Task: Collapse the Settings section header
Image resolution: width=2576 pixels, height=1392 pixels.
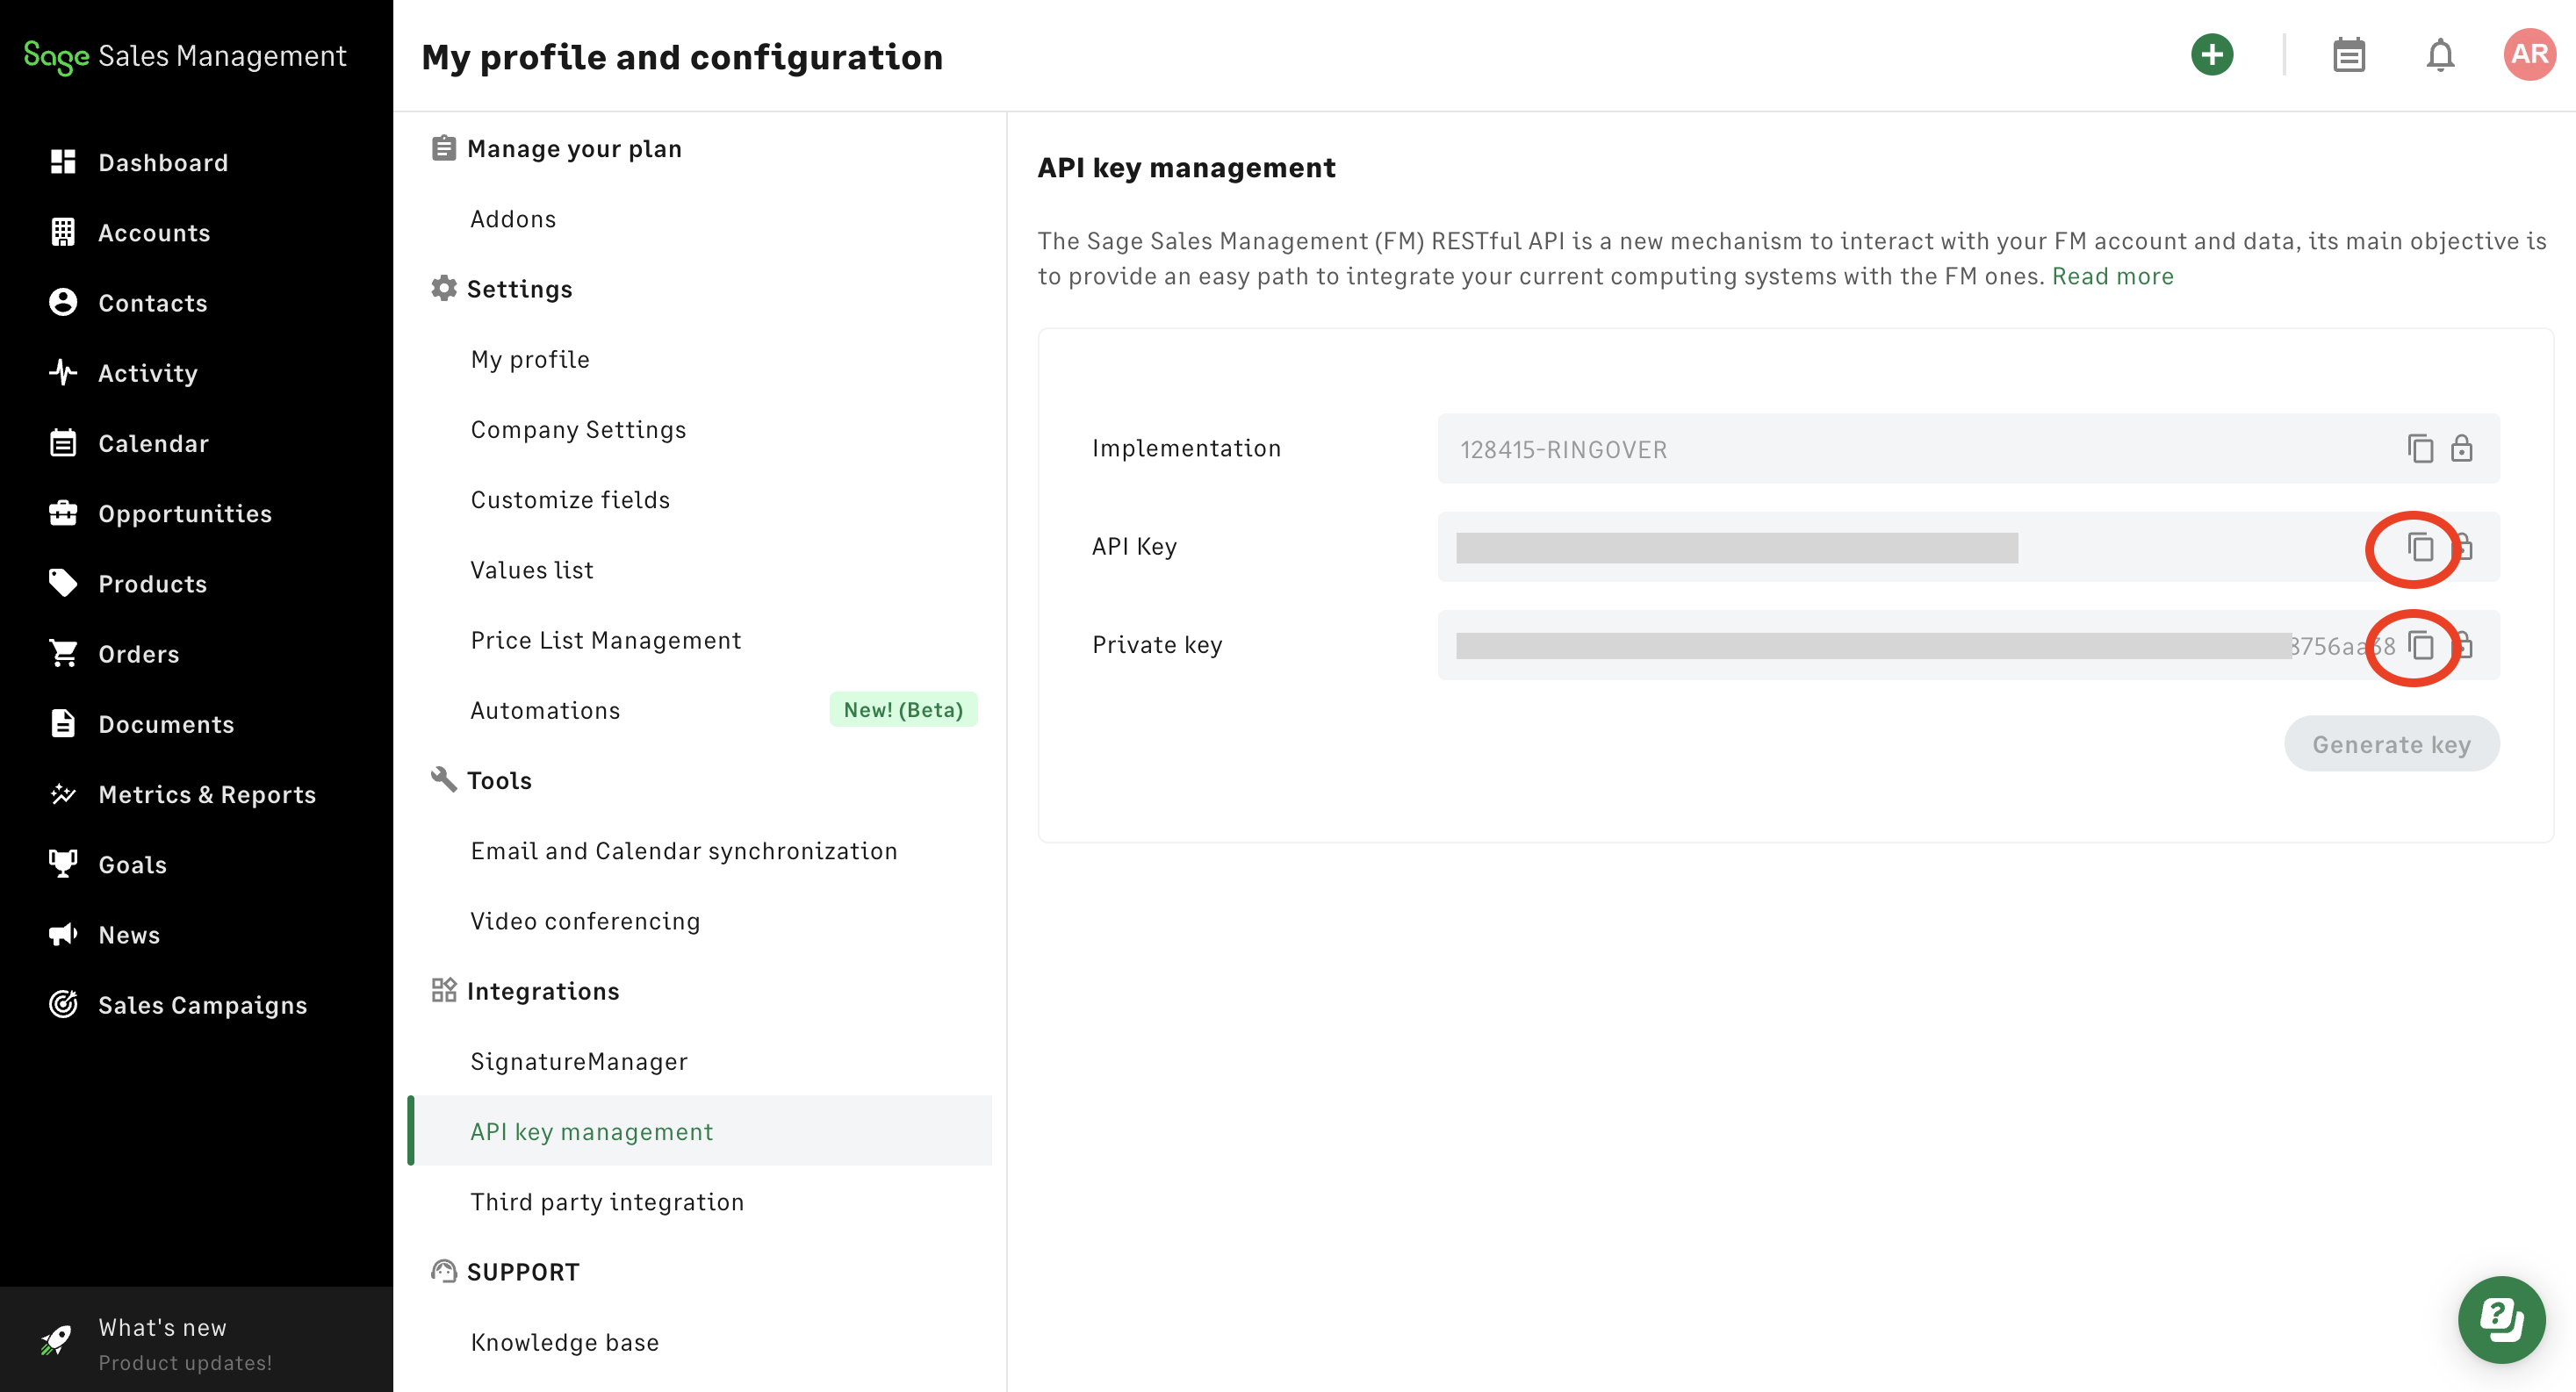Action: tap(519, 289)
